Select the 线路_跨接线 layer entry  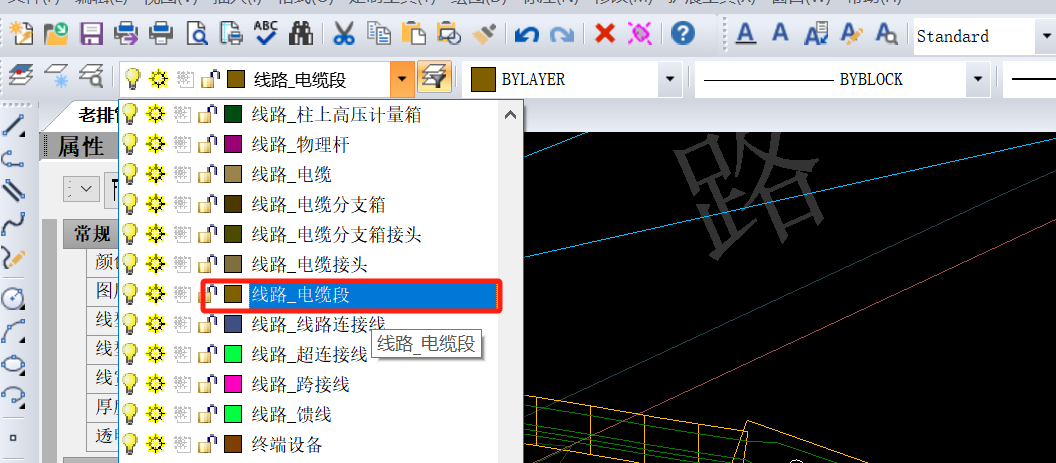pyautogui.click(x=299, y=384)
